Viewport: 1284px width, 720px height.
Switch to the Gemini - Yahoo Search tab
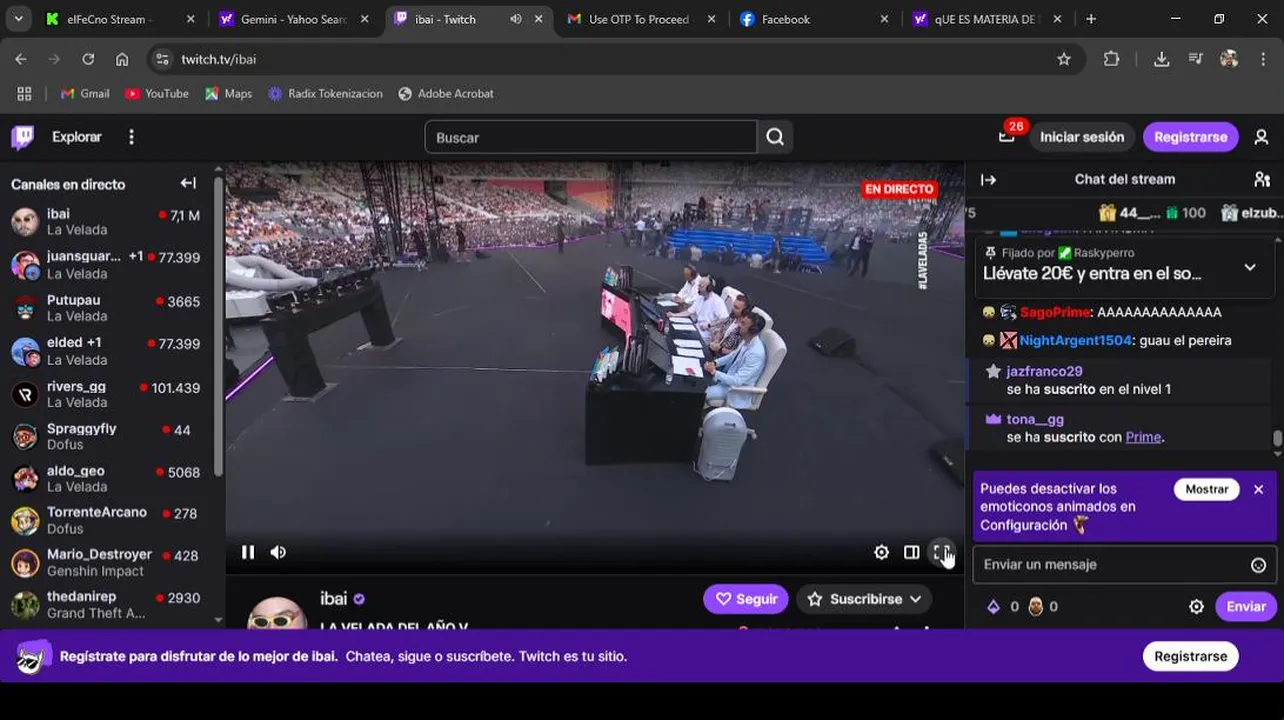[x=294, y=19]
